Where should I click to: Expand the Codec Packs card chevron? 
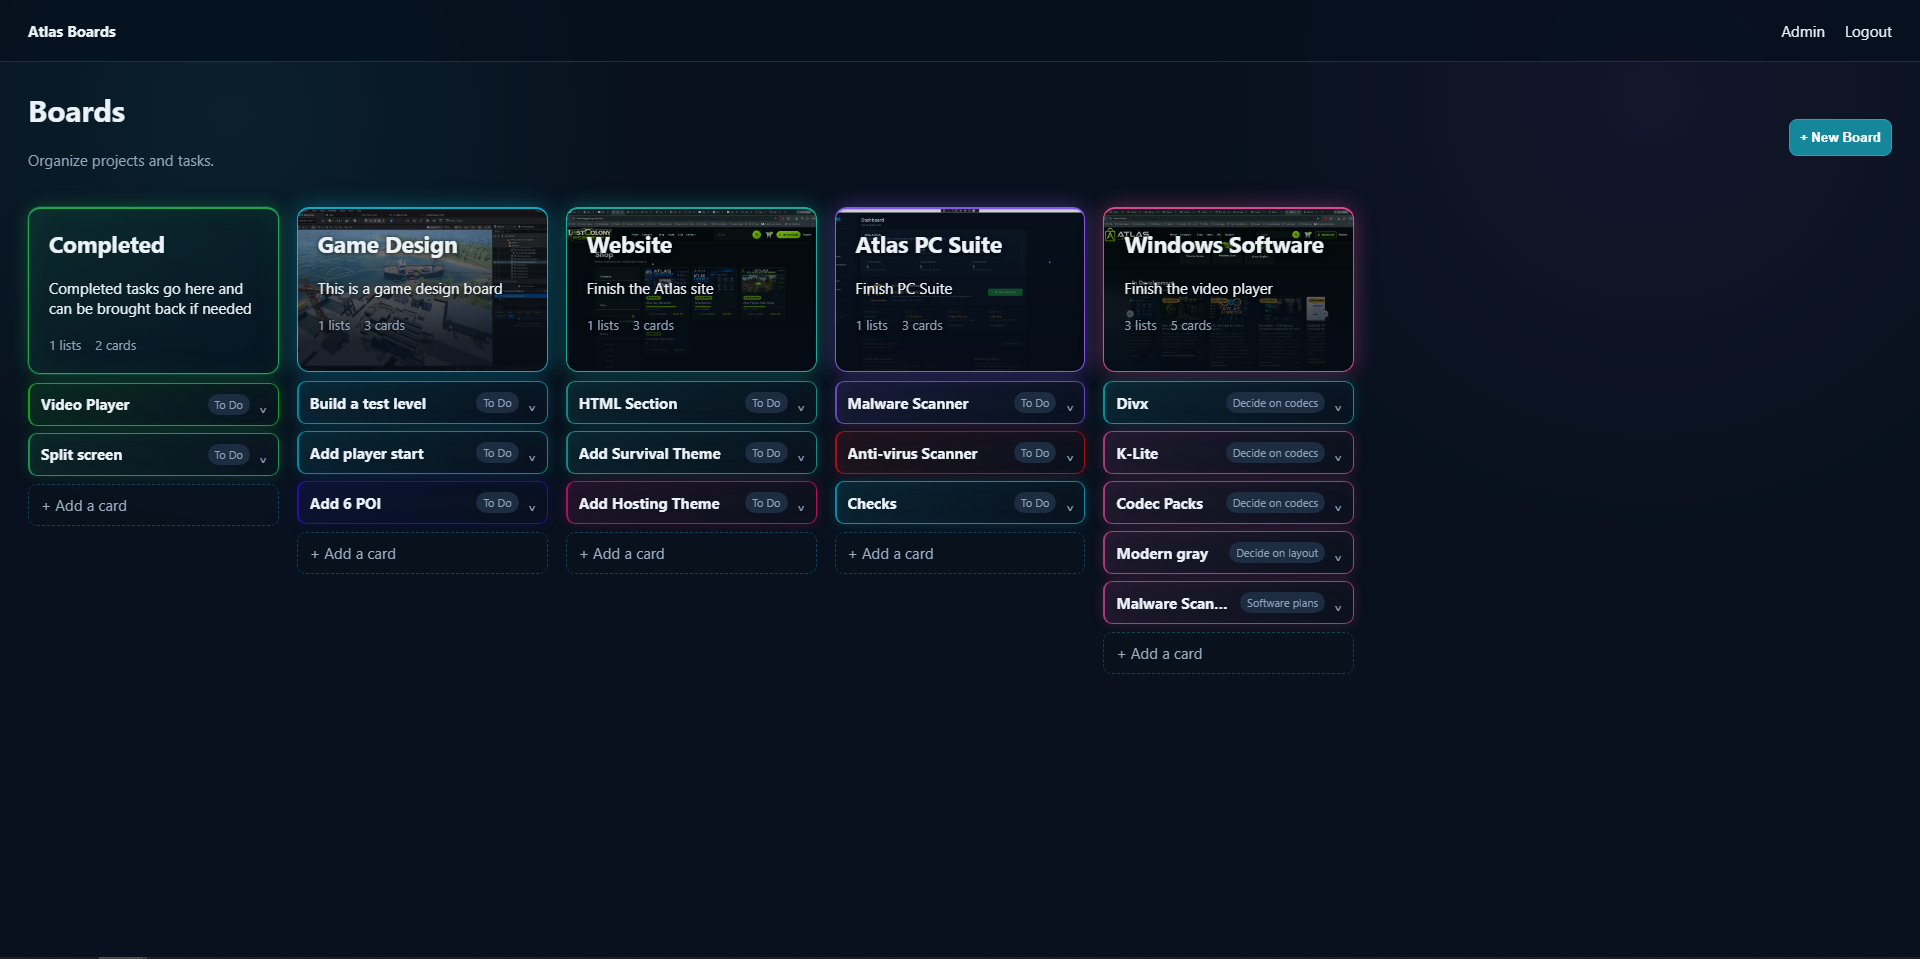click(x=1338, y=507)
